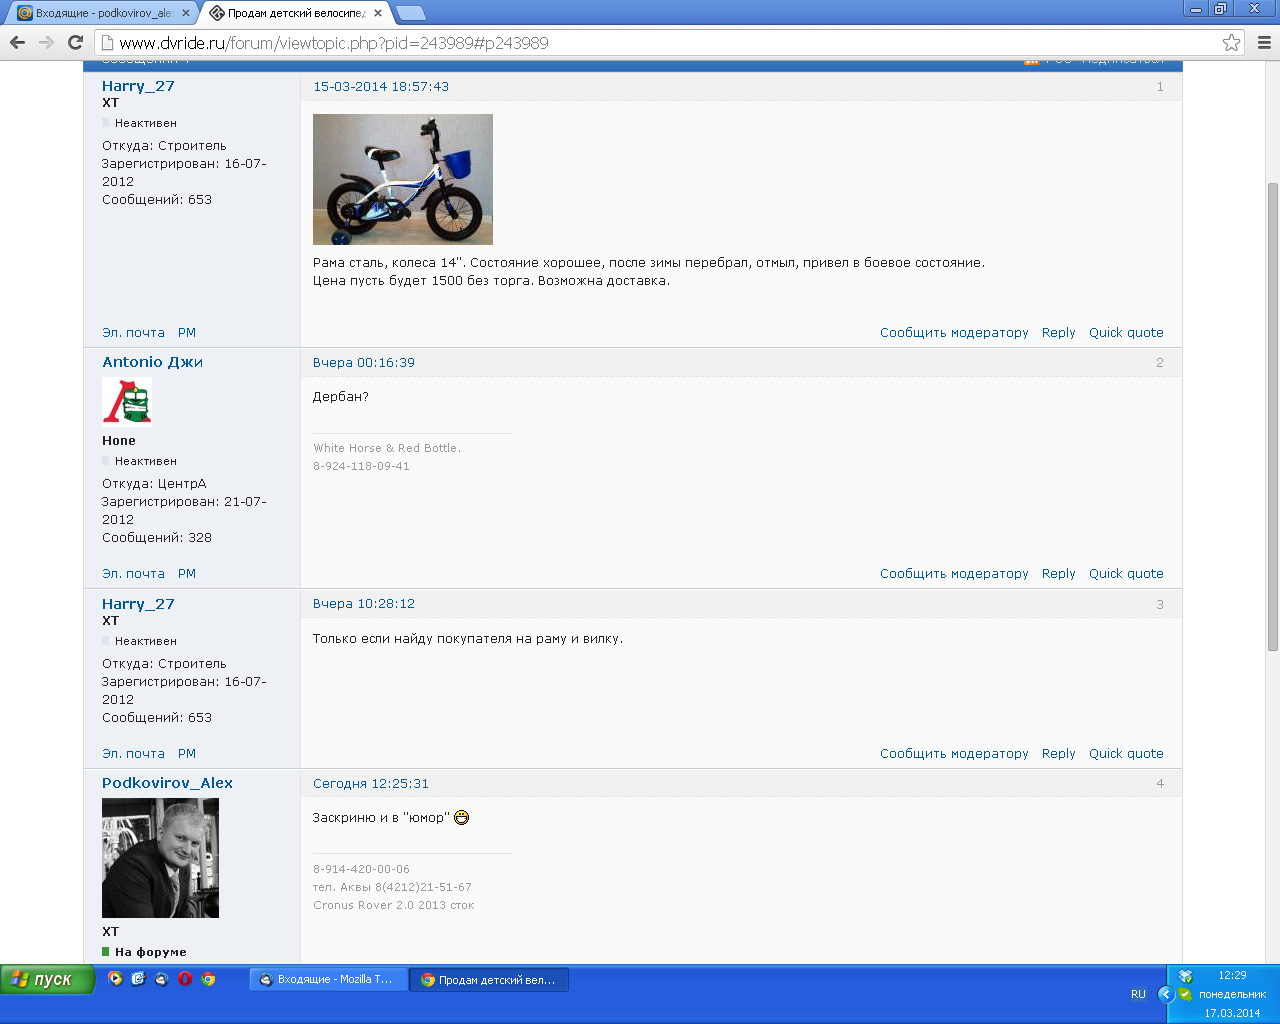Open the bicycle photo thumbnail
The image size is (1280, 1024).
pos(403,179)
